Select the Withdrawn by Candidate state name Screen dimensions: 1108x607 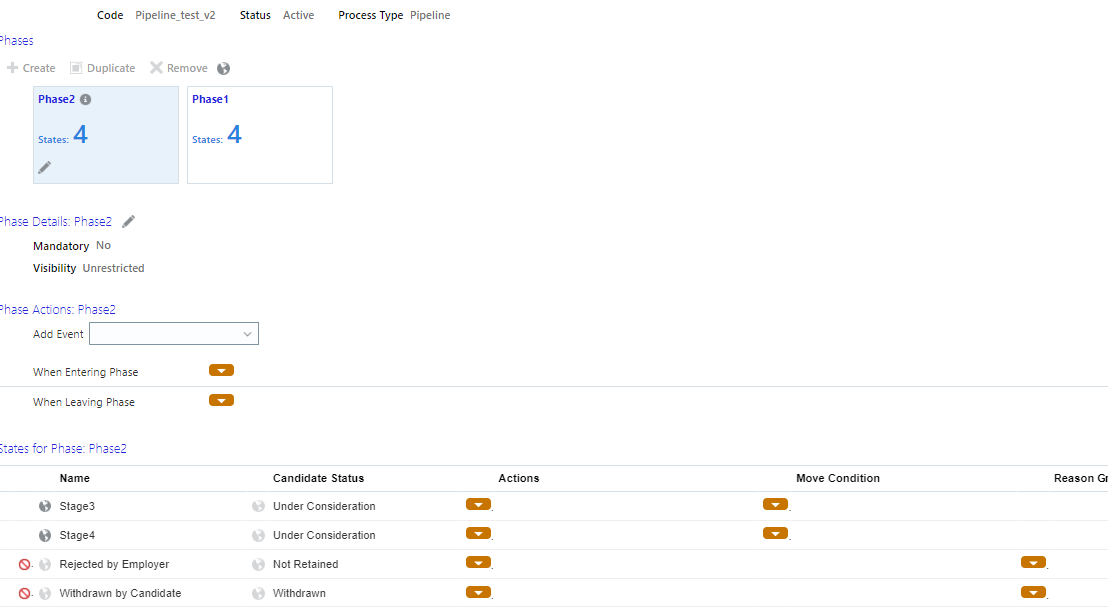(120, 593)
